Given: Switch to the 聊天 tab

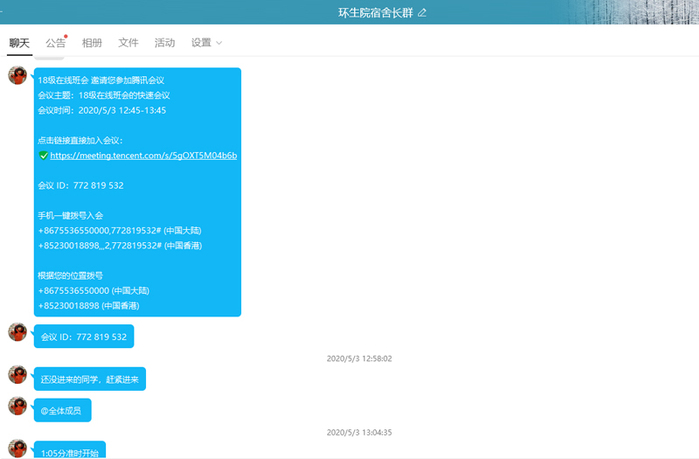Looking at the screenshot, I should [19, 43].
